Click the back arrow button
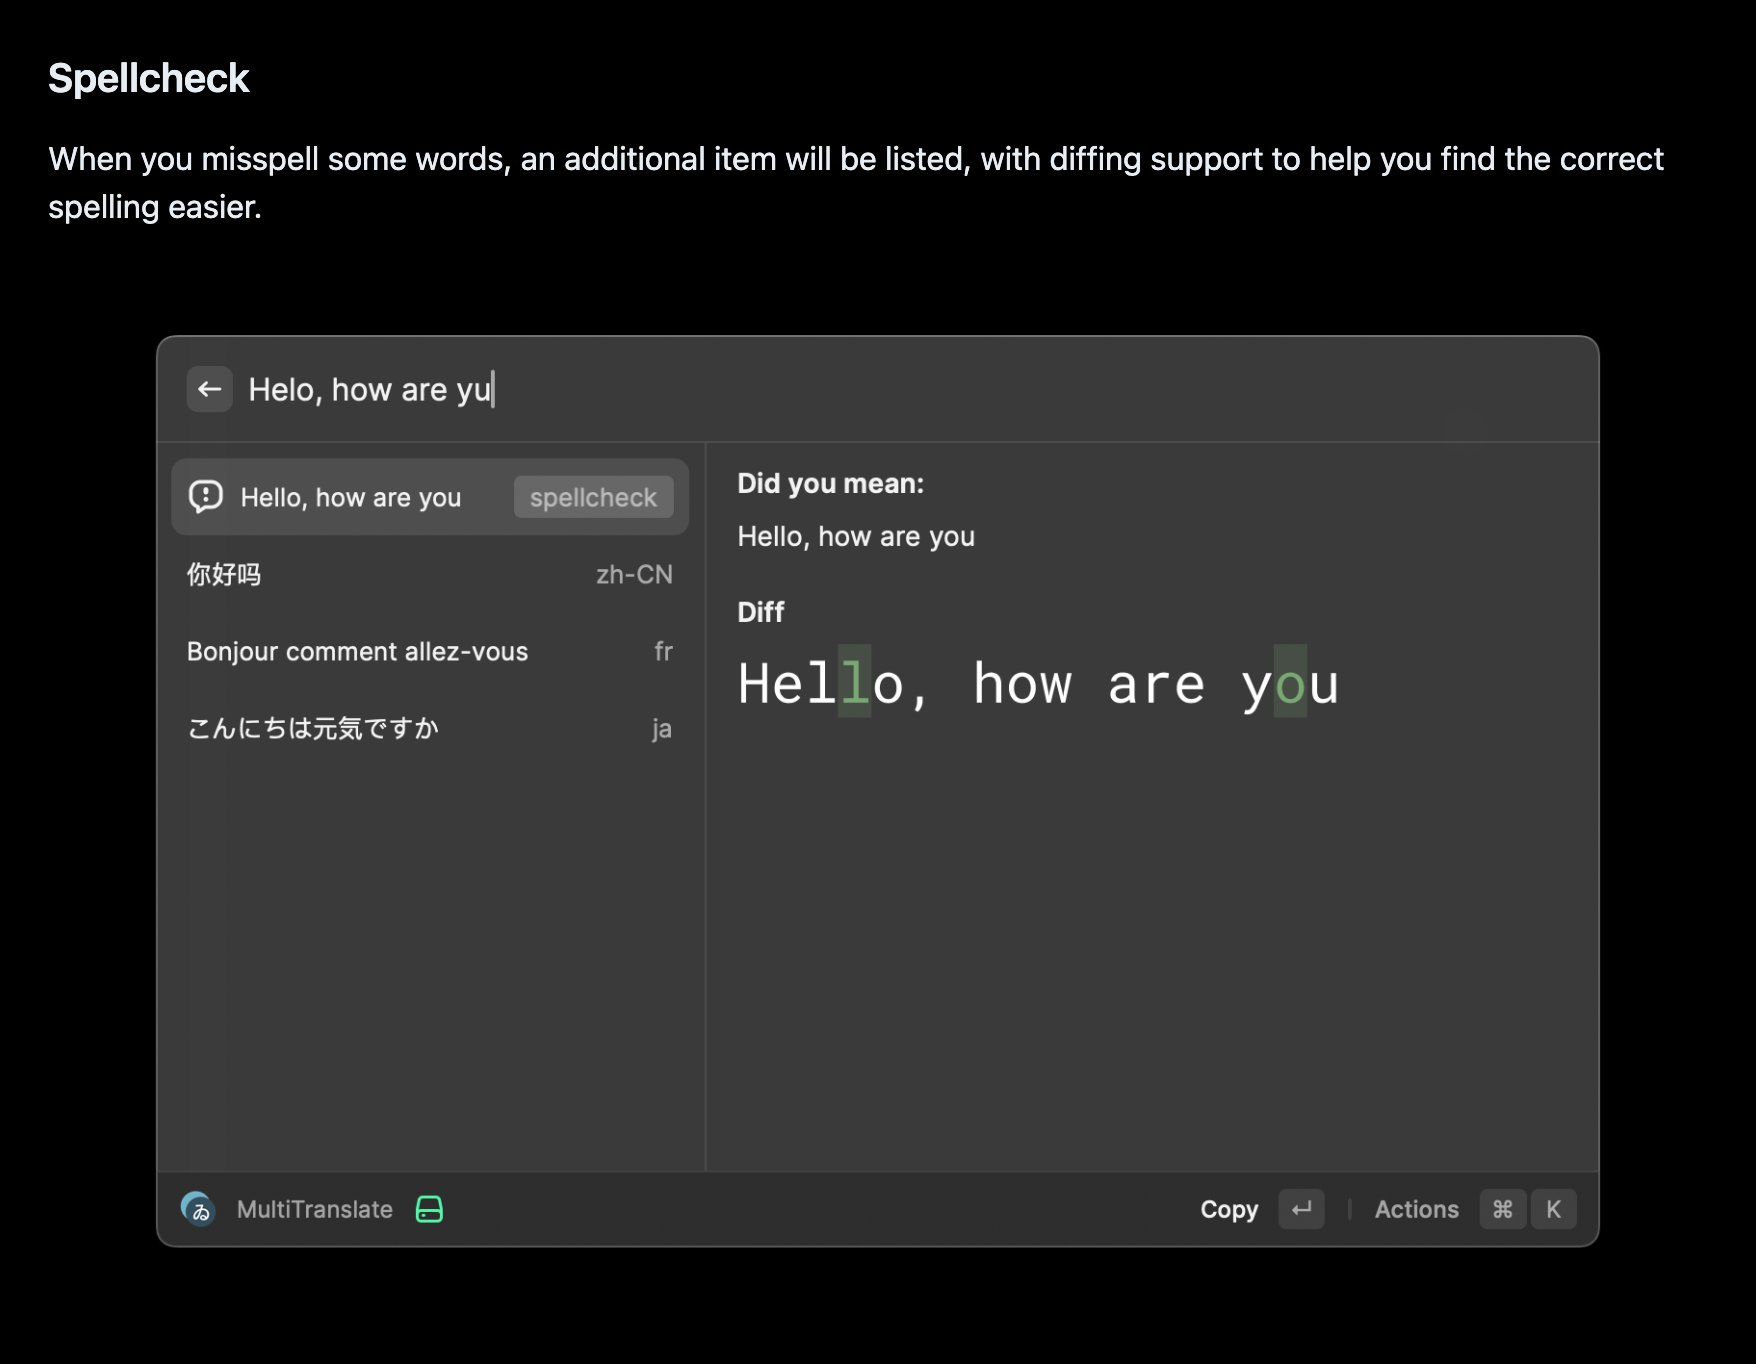 pos(209,389)
